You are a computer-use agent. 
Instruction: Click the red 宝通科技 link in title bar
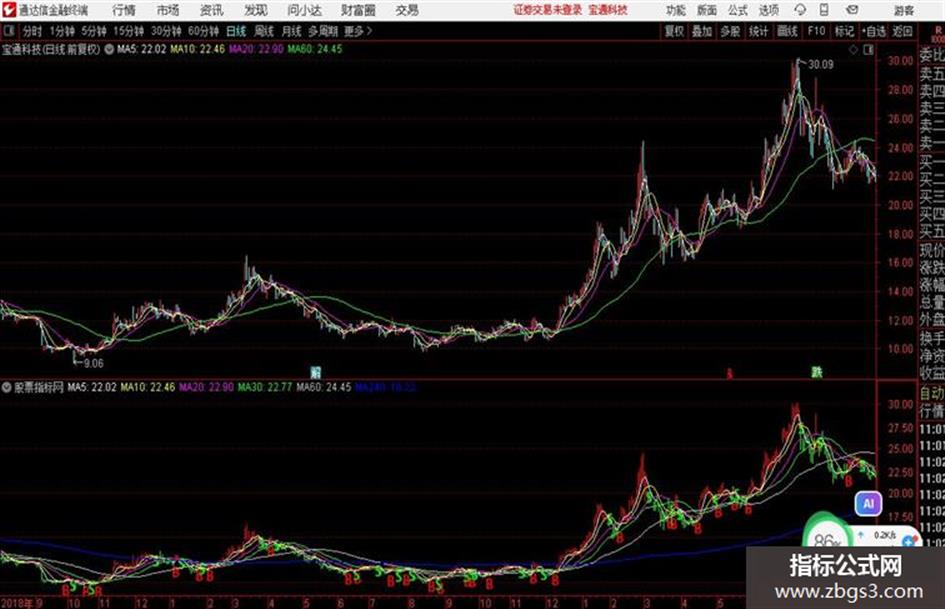click(x=608, y=10)
